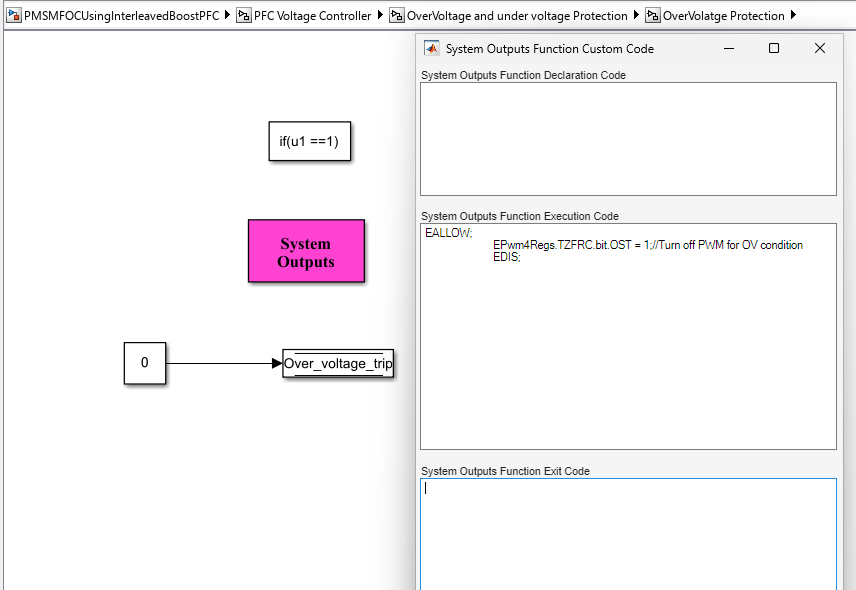The width and height of the screenshot is (856, 590).
Task: Expand arrow after PMSMFOCUsingInterleavedBoostPFC breadcrumb
Action: tap(228, 15)
